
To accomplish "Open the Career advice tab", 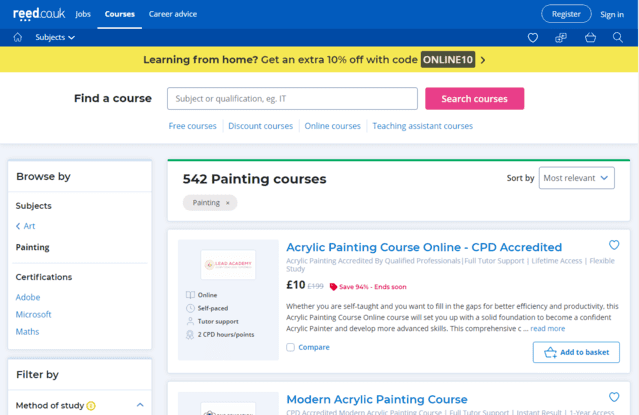I will 173,14.
